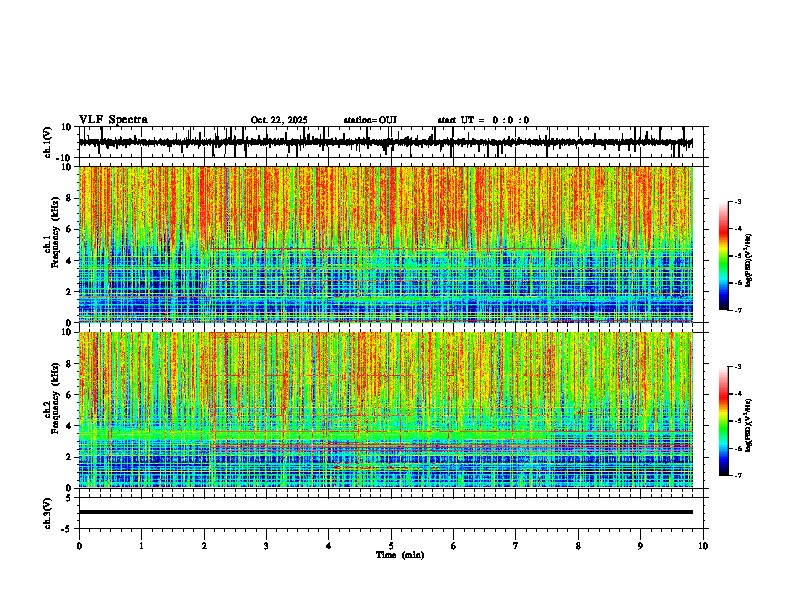The height and width of the screenshot is (612, 792).
Task: Click the '6' kHz tick on ch.2 axis
Action: pyautogui.click(x=70, y=395)
